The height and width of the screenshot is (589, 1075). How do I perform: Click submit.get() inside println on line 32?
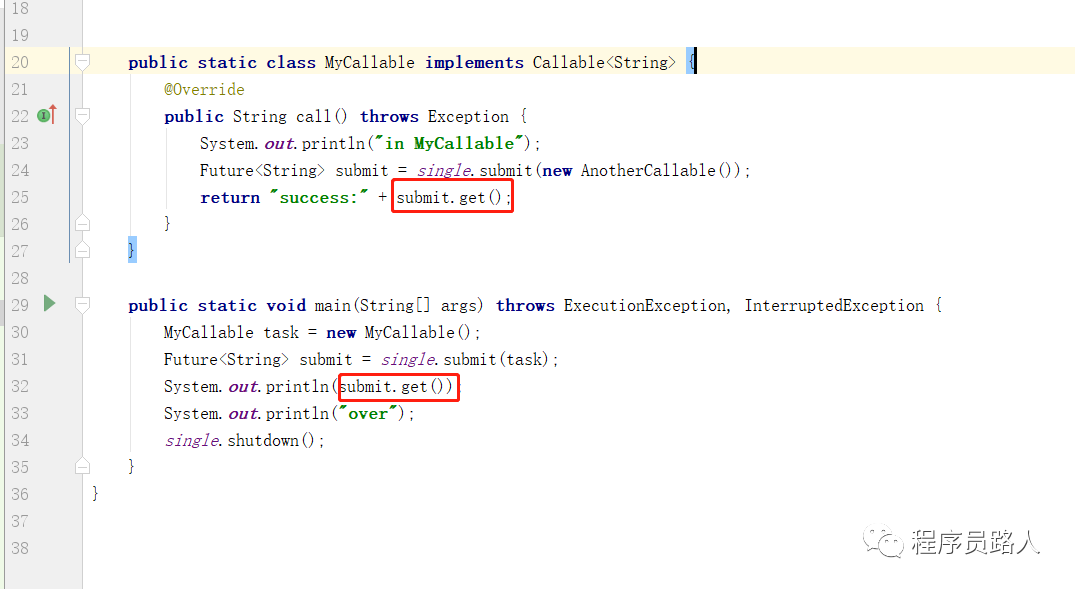point(393,387)
